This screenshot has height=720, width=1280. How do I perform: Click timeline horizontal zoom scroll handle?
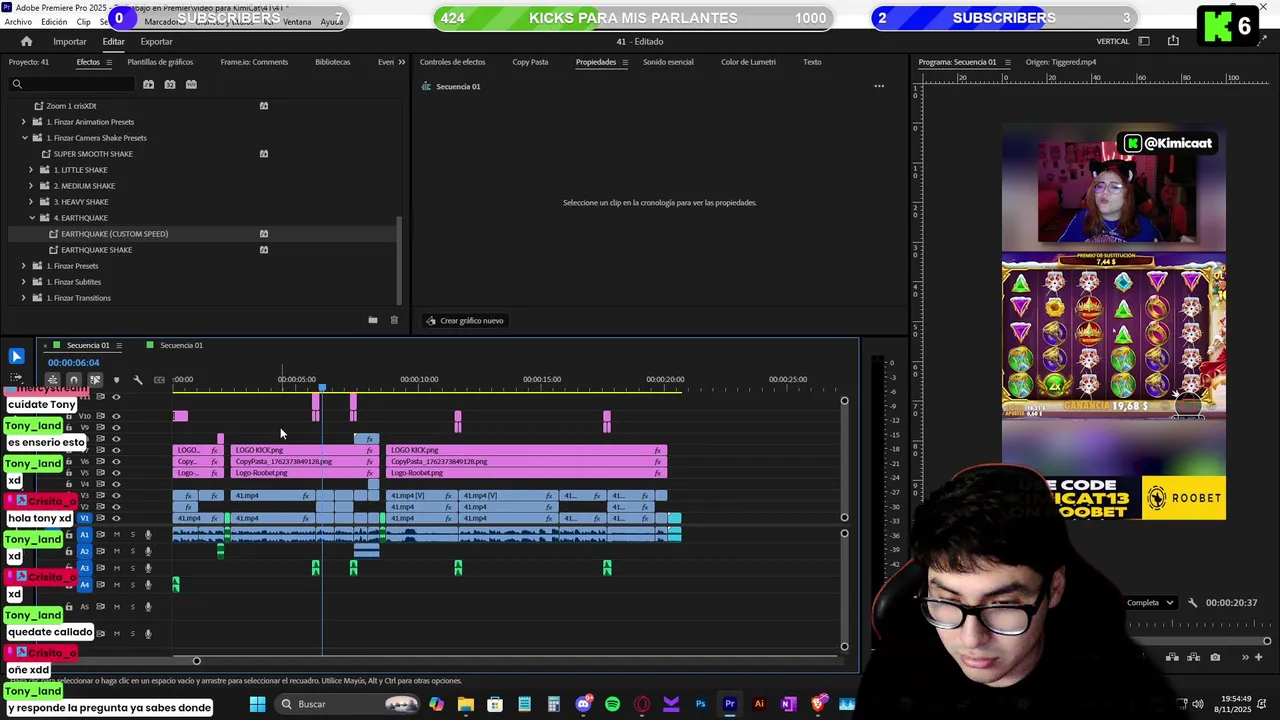[x=196, y=661]
